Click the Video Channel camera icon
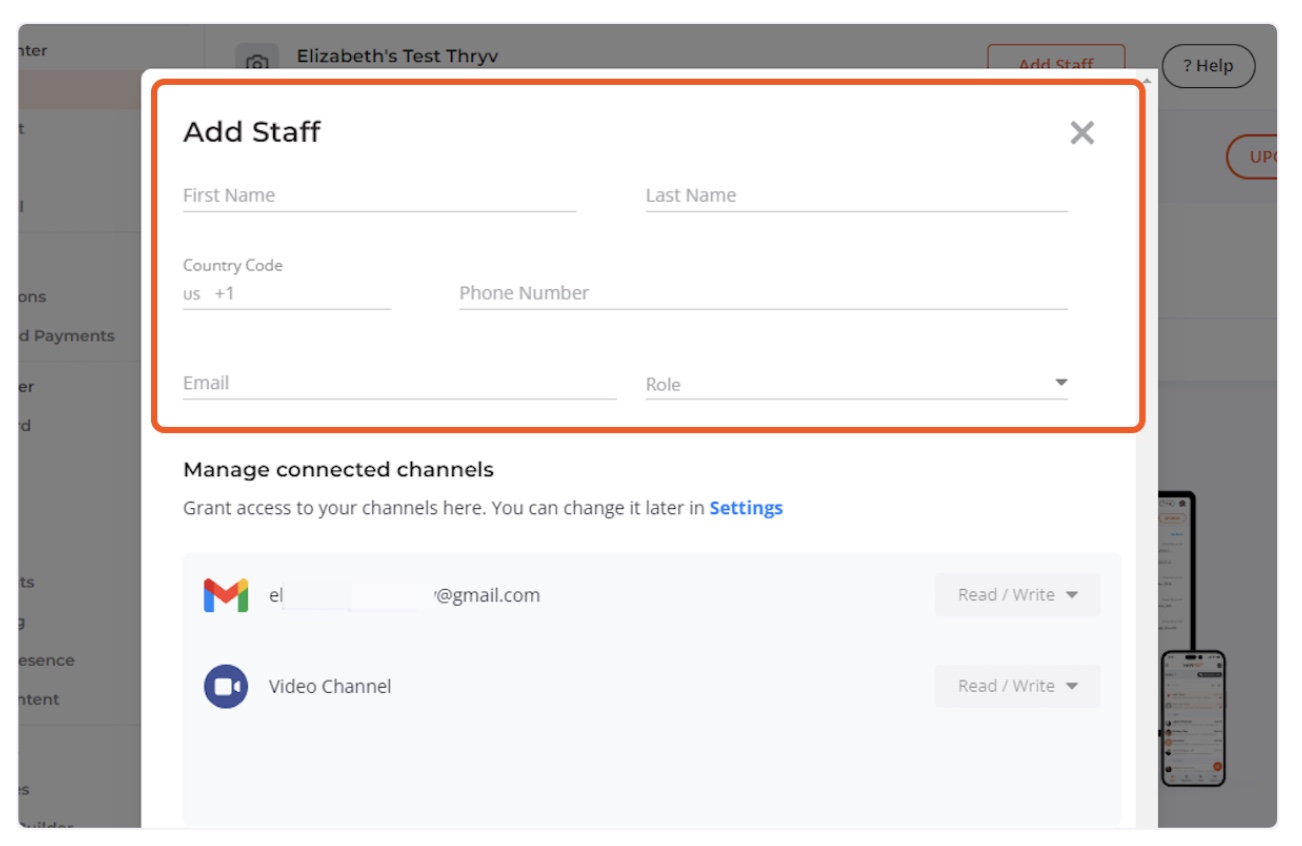 click(x=226, y=686)
